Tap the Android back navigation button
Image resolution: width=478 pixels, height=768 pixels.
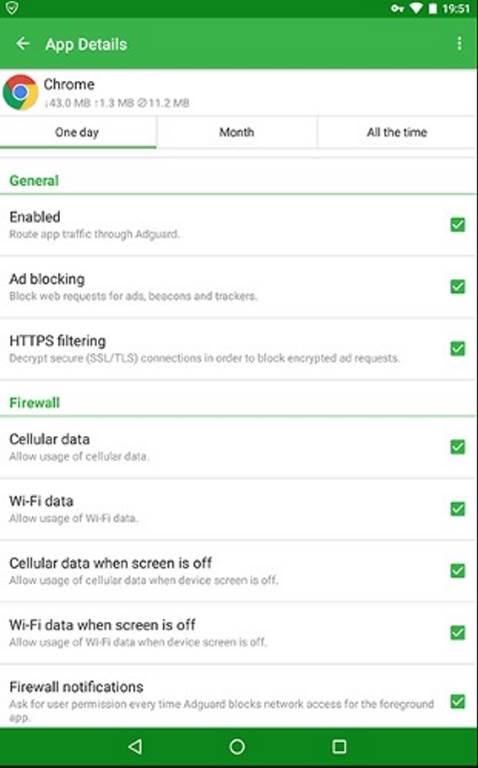coord(135,746)
